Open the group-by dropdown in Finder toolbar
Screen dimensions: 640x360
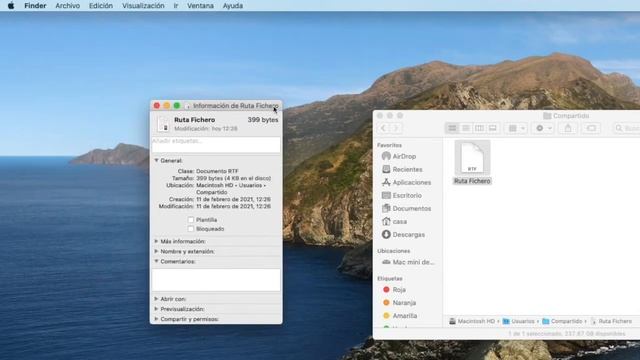pyautogui.click(x=516, y=128)
